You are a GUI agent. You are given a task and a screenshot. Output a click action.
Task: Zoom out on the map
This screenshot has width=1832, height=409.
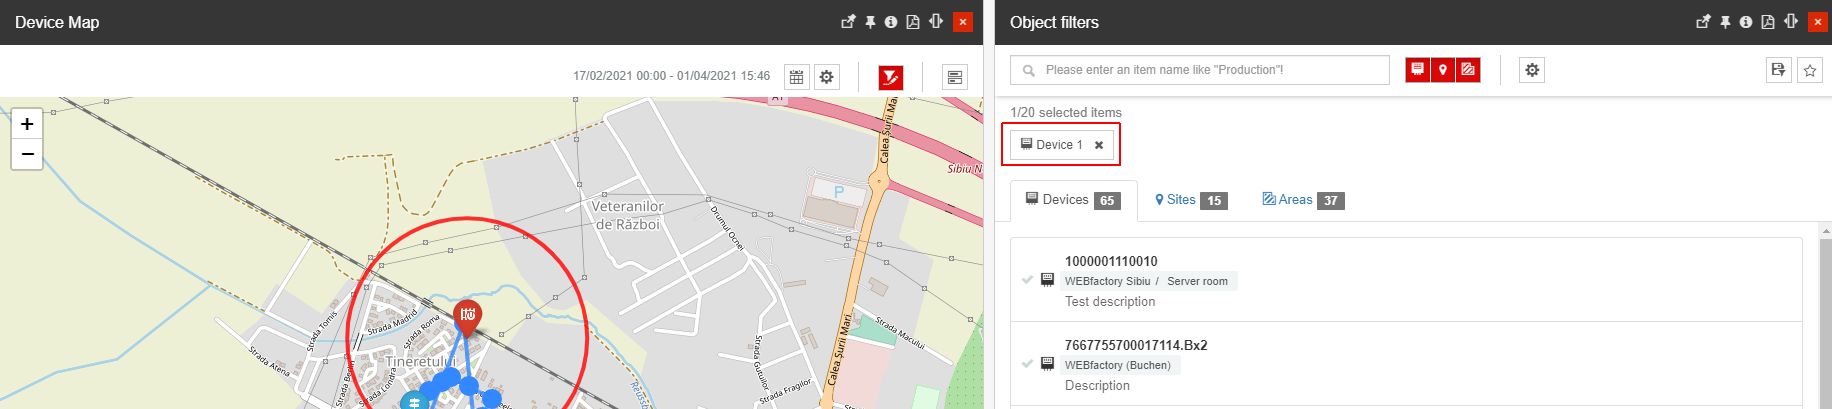click(x=27, y=154)
